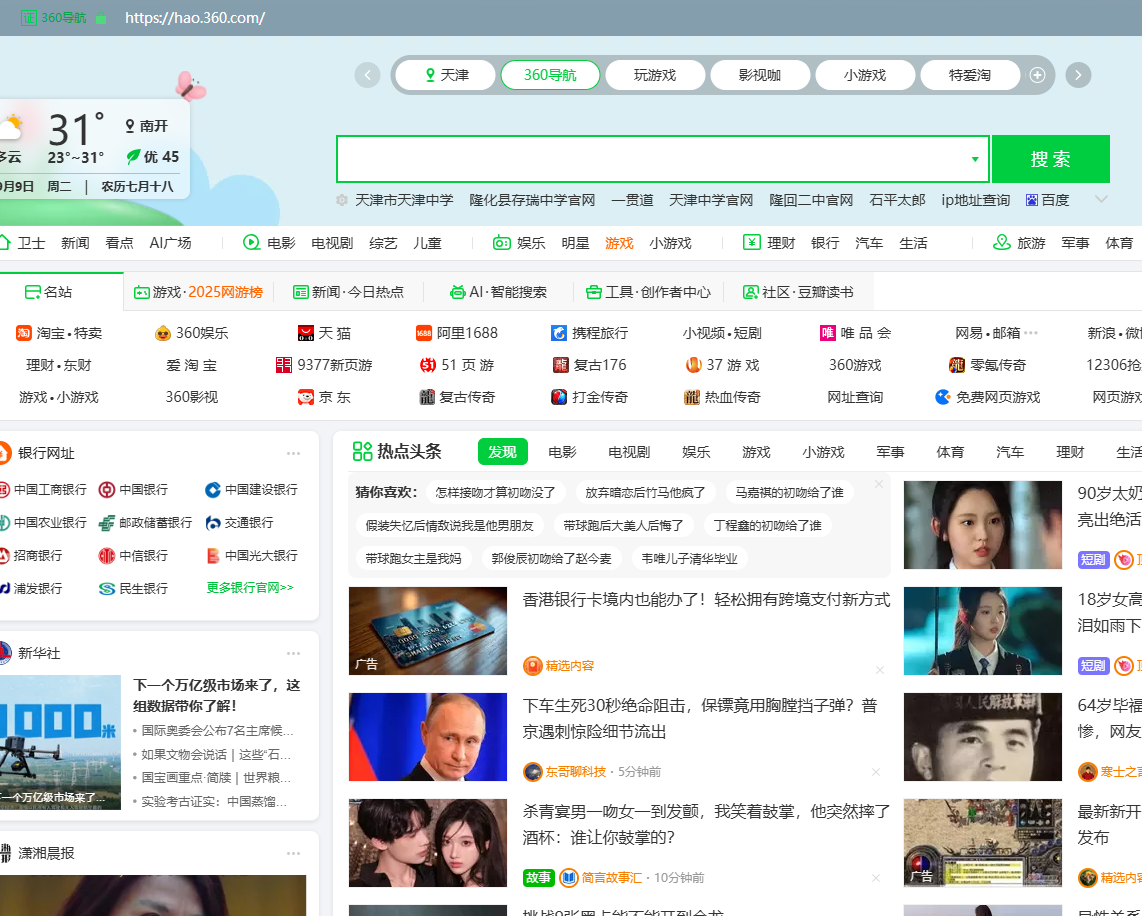Click the 中国银行 bank logo
1142x916 pixels.
[x=106, y=490]
